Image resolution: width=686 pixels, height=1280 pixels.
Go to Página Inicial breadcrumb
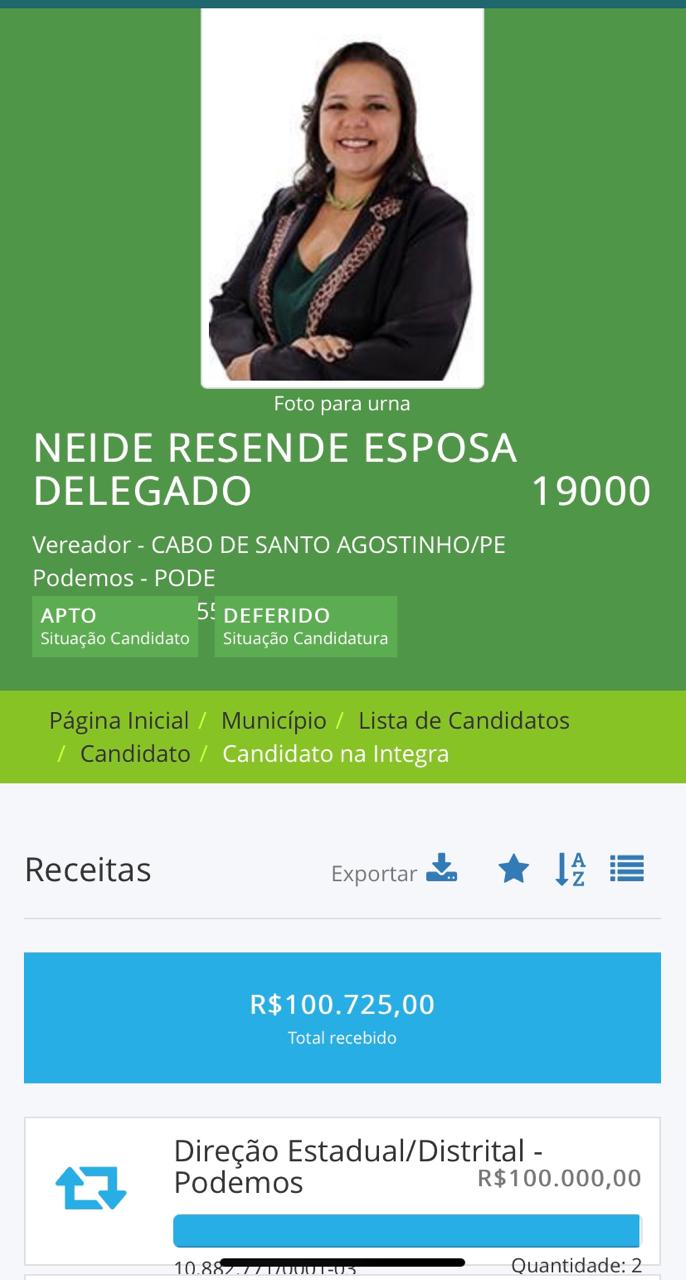(x=119, y=721)
